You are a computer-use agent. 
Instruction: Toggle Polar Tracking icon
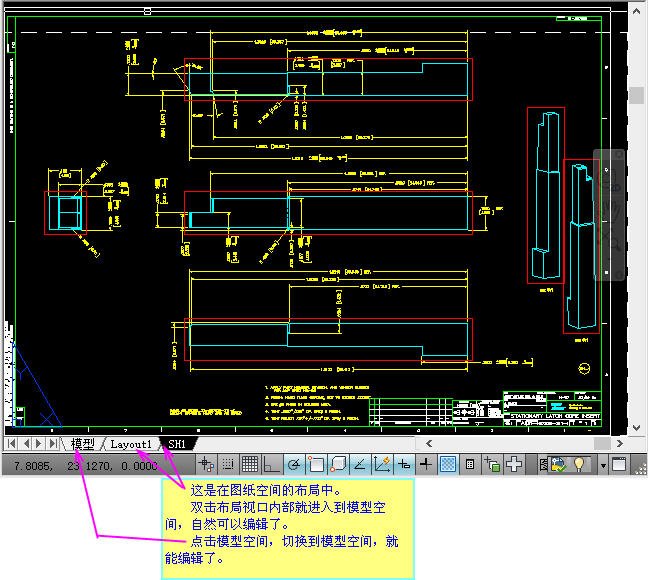point(293,464)
